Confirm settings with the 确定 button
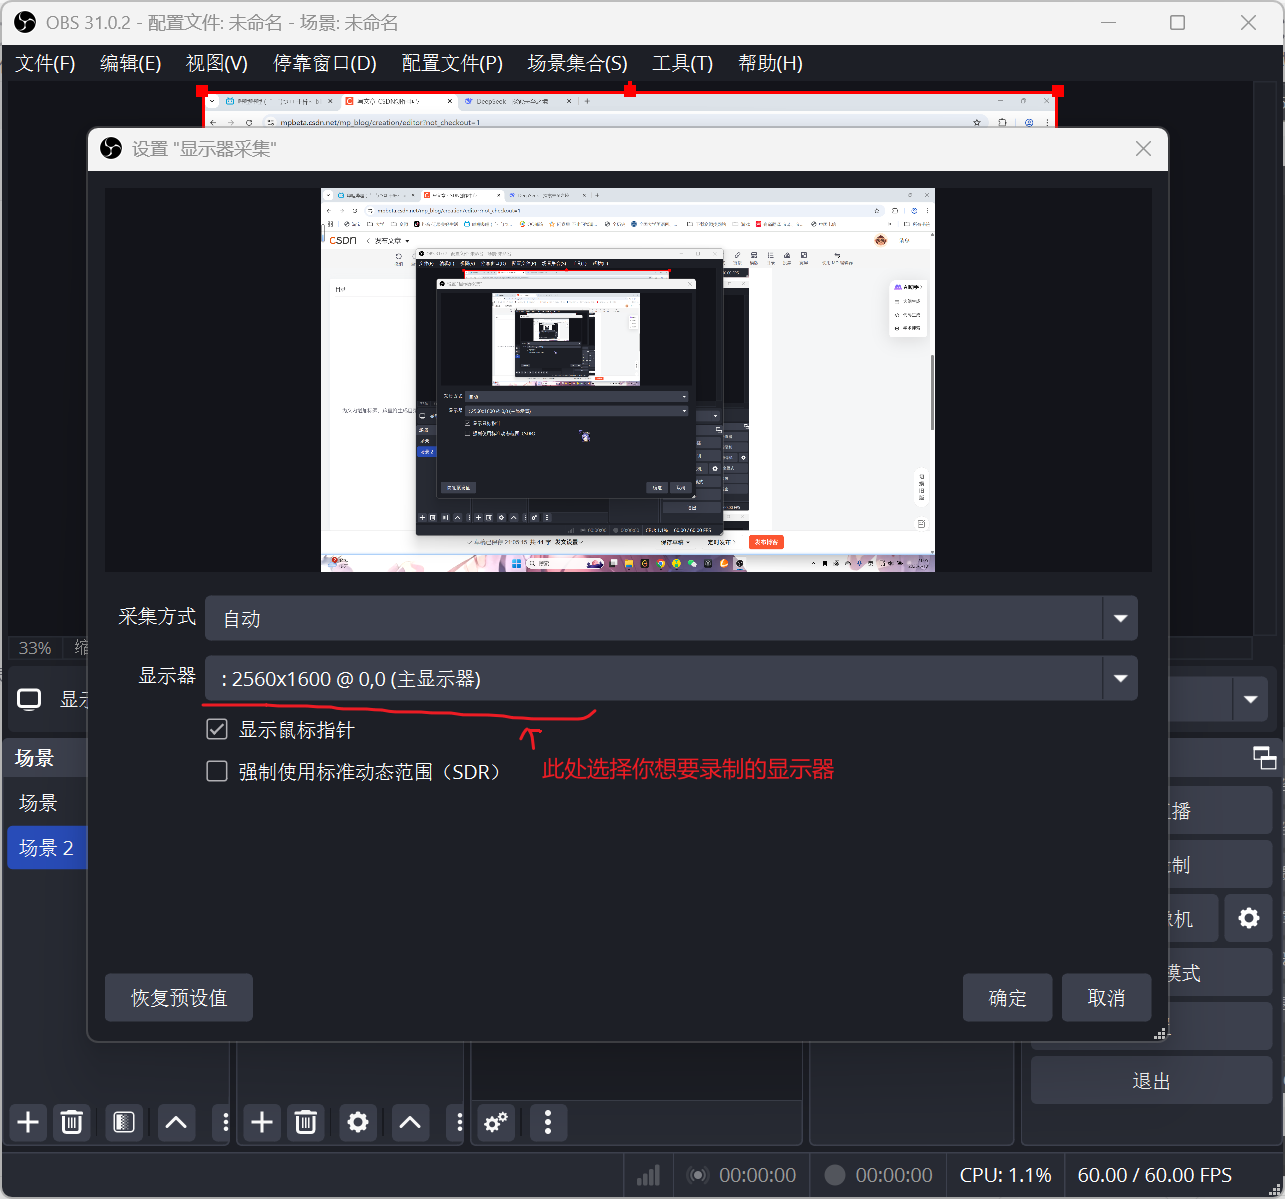This screenshot has height=1199, width=1285. pos(1007,997)
